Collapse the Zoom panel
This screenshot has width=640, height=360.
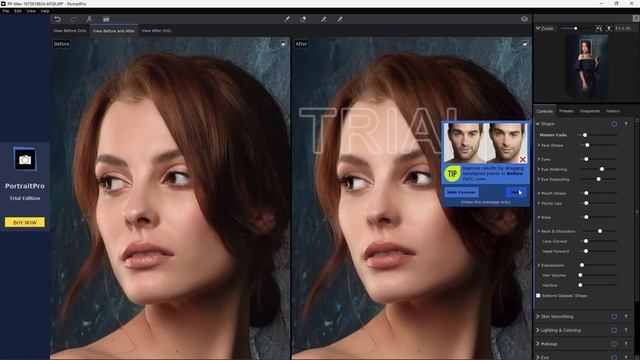tap(538, 28)
